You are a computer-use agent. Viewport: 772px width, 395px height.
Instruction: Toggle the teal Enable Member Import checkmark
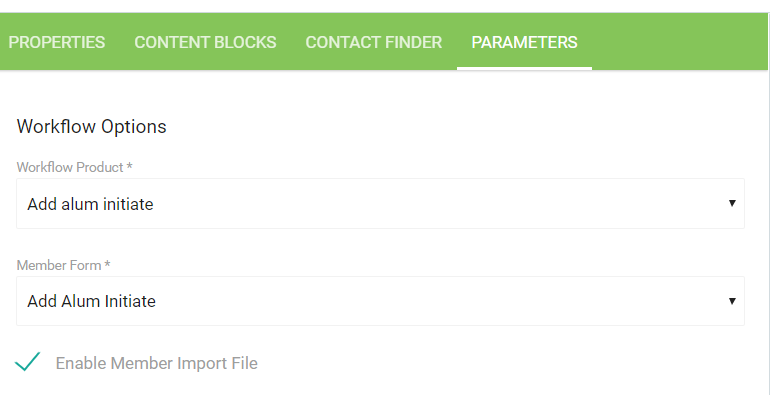tap(28, 362)
